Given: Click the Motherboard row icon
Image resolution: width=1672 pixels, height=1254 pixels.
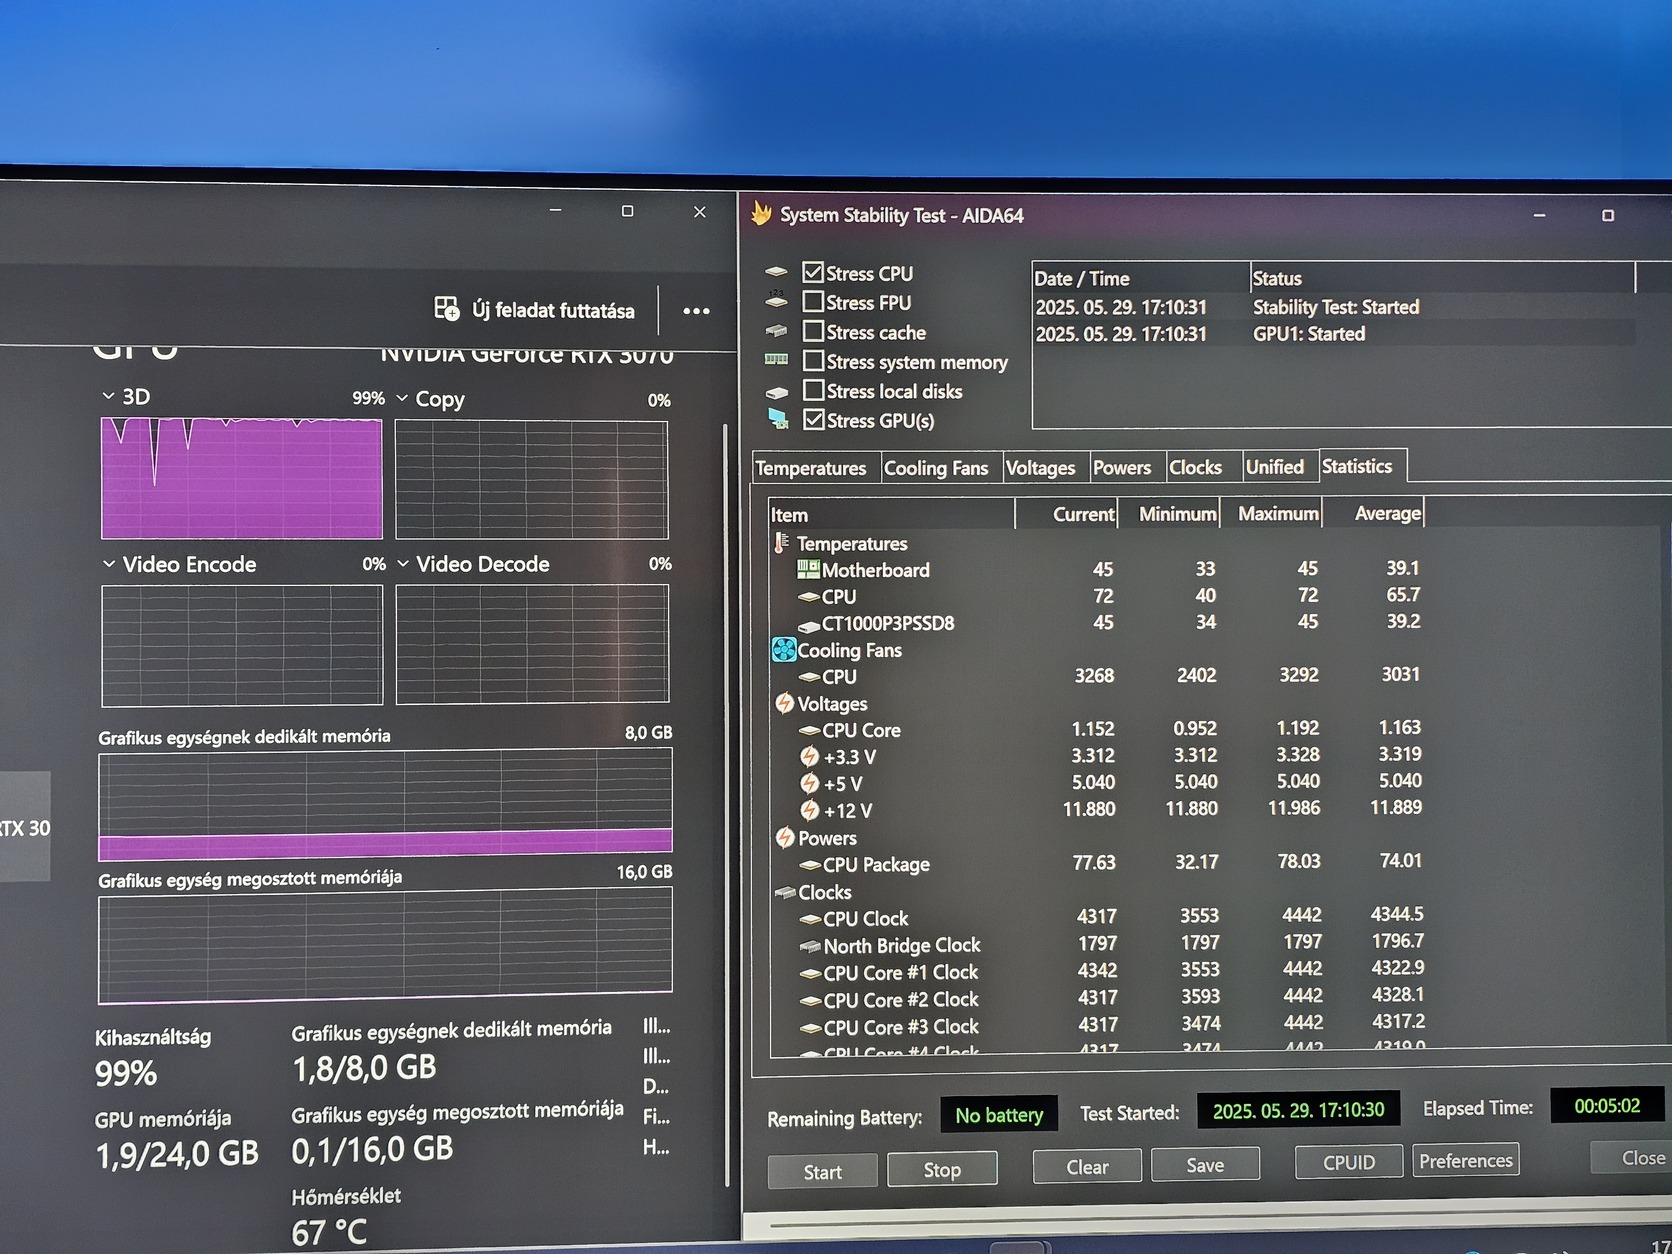Looking at the screenshot, I should (x=808, y=569).
